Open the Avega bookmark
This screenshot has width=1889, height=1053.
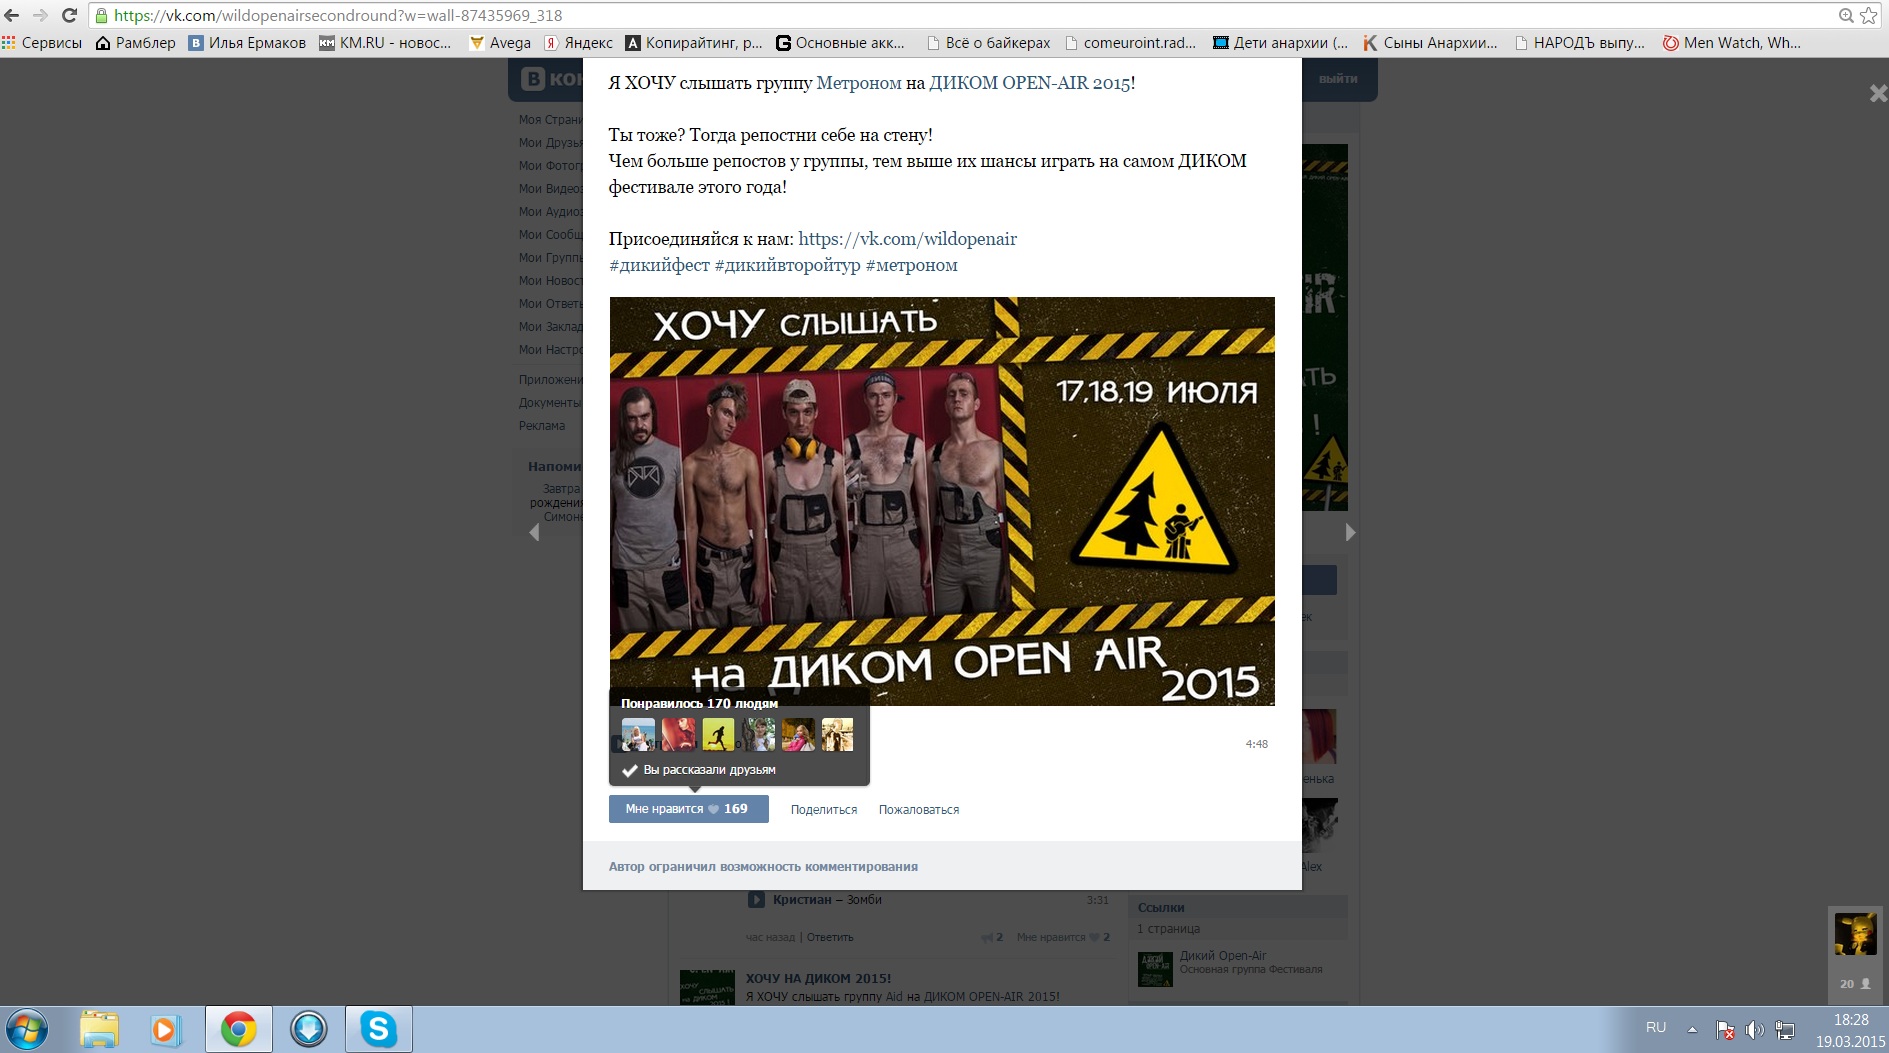click(x=500, y=43)
